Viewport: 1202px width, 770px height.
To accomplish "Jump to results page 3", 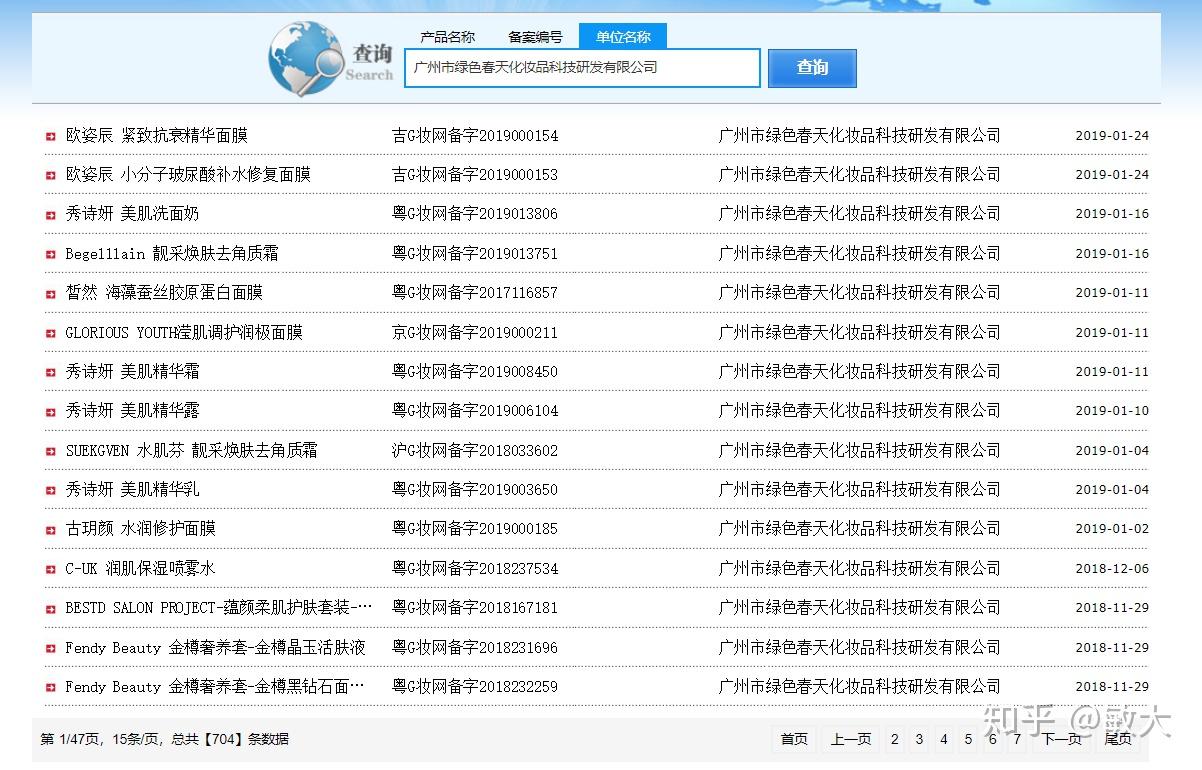I will pyautogui.click(x=919, y=739).
